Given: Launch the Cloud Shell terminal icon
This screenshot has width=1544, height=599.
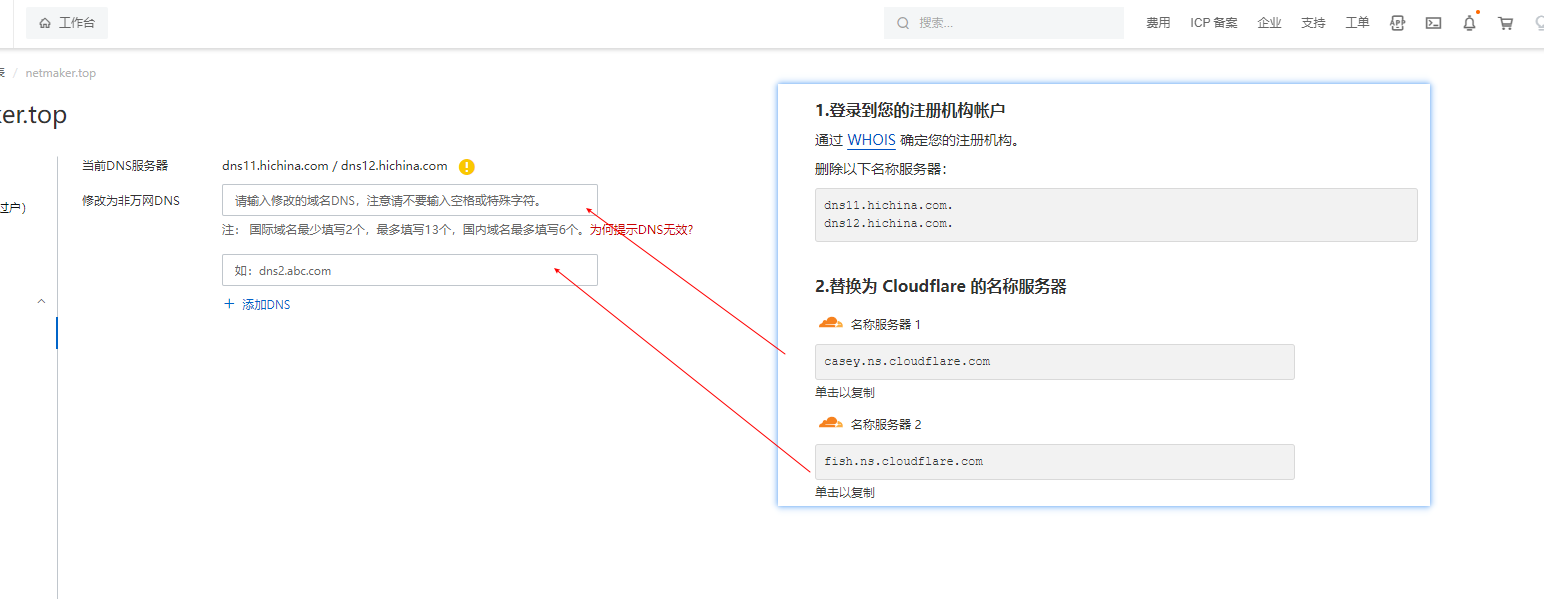Looking at the screenshot, I should pyautogui.click(x=1433, y=23).
